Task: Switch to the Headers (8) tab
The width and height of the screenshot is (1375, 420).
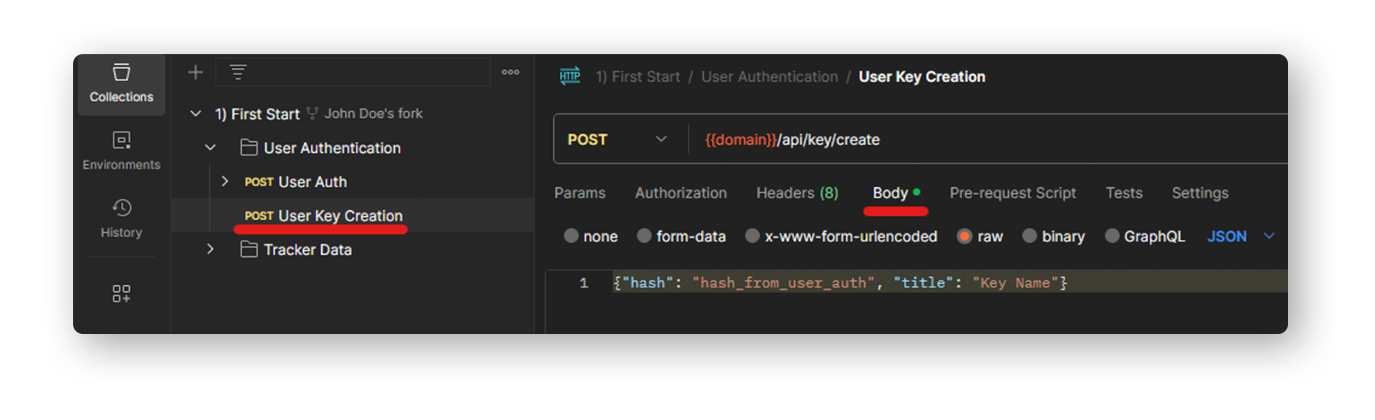Action: 797,193
